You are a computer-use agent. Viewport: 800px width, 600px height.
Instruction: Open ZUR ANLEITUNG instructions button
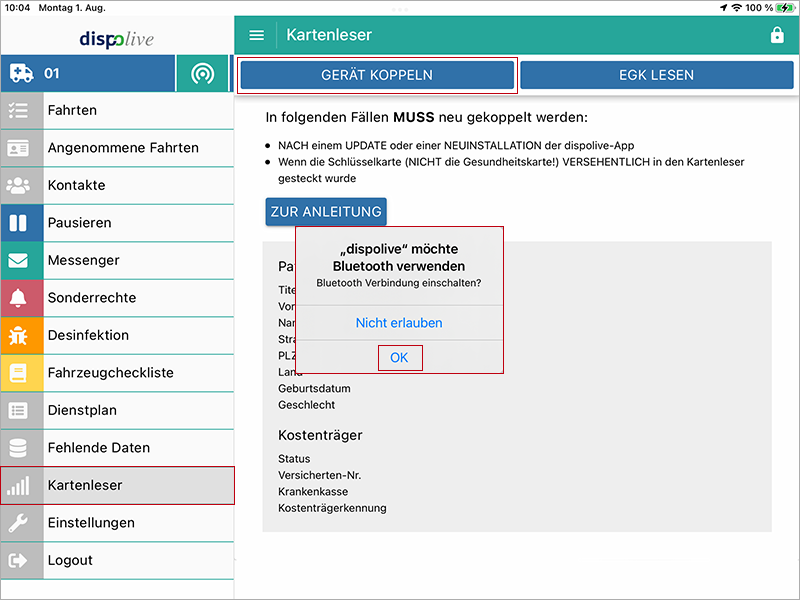pyautogui.click(x=326, y=212)
